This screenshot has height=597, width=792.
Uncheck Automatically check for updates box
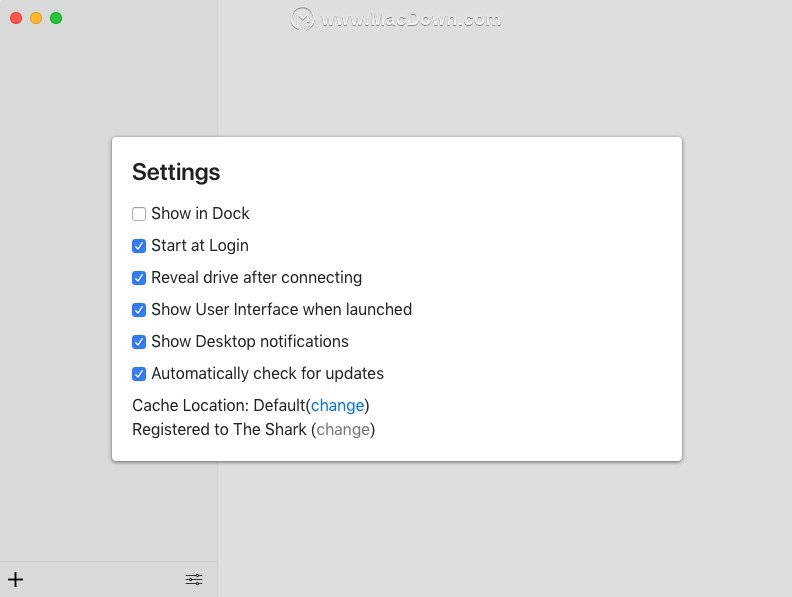[x=139, y=374]
